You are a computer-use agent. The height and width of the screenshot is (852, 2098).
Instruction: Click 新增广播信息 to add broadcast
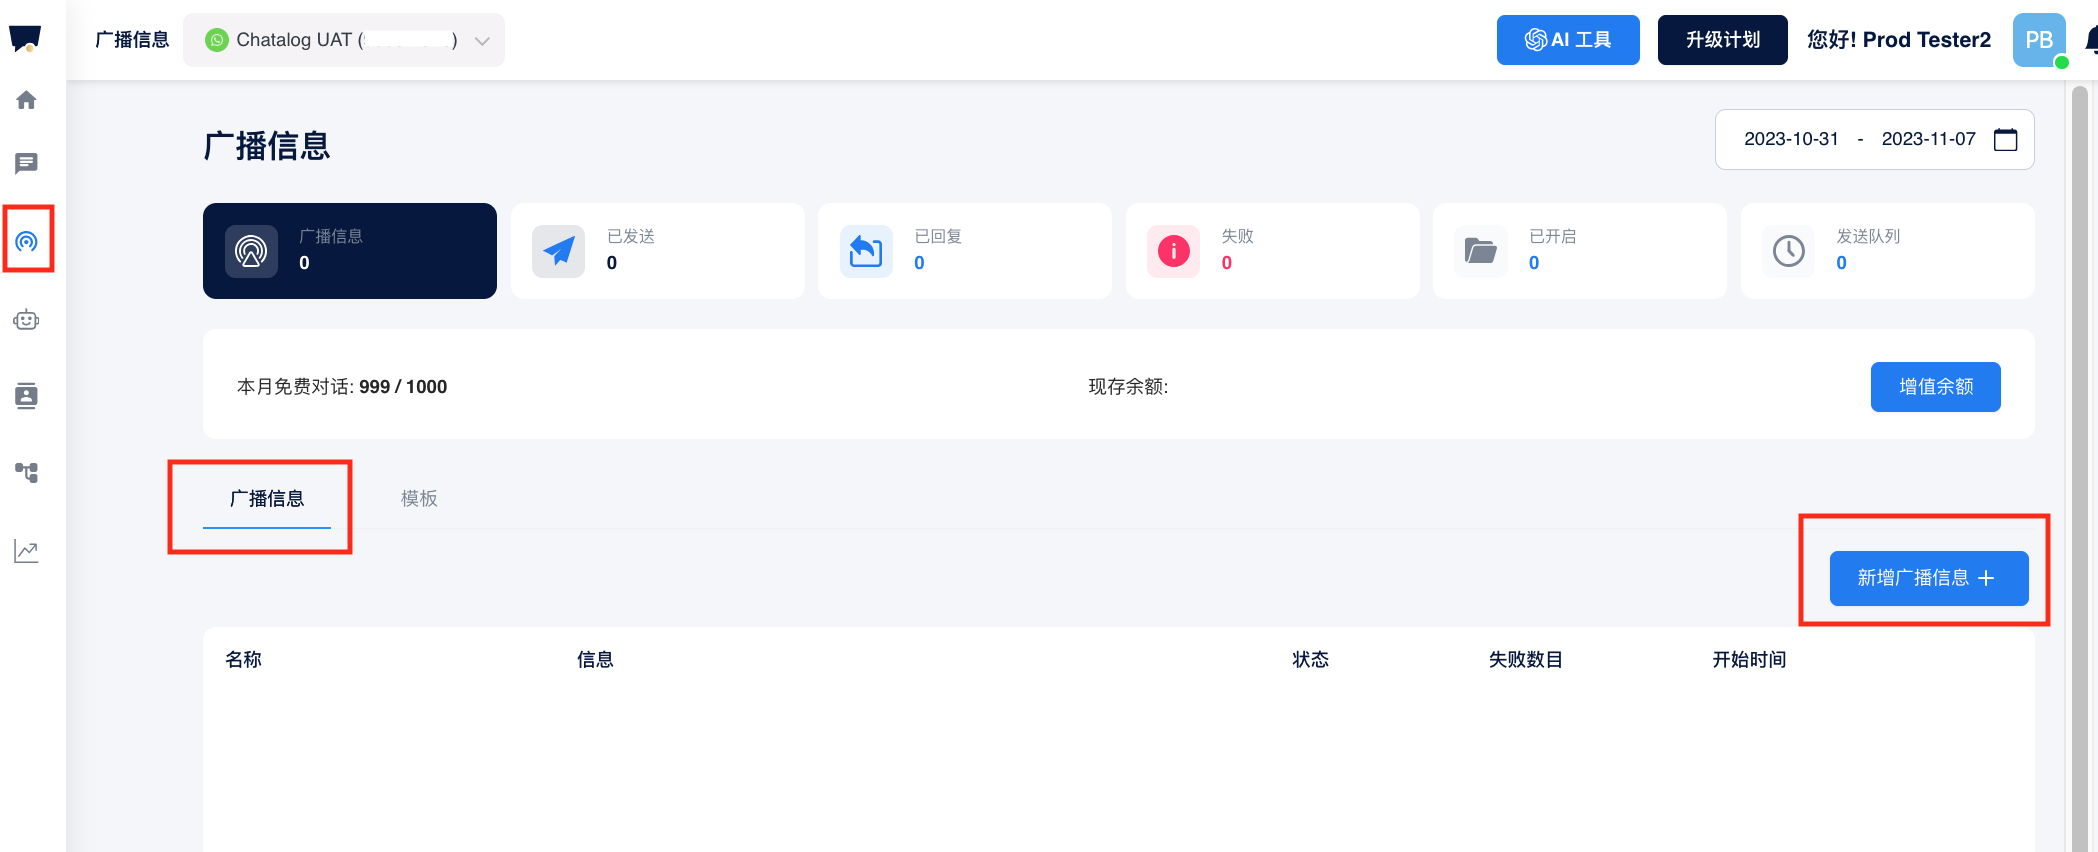coord(1928,578)
